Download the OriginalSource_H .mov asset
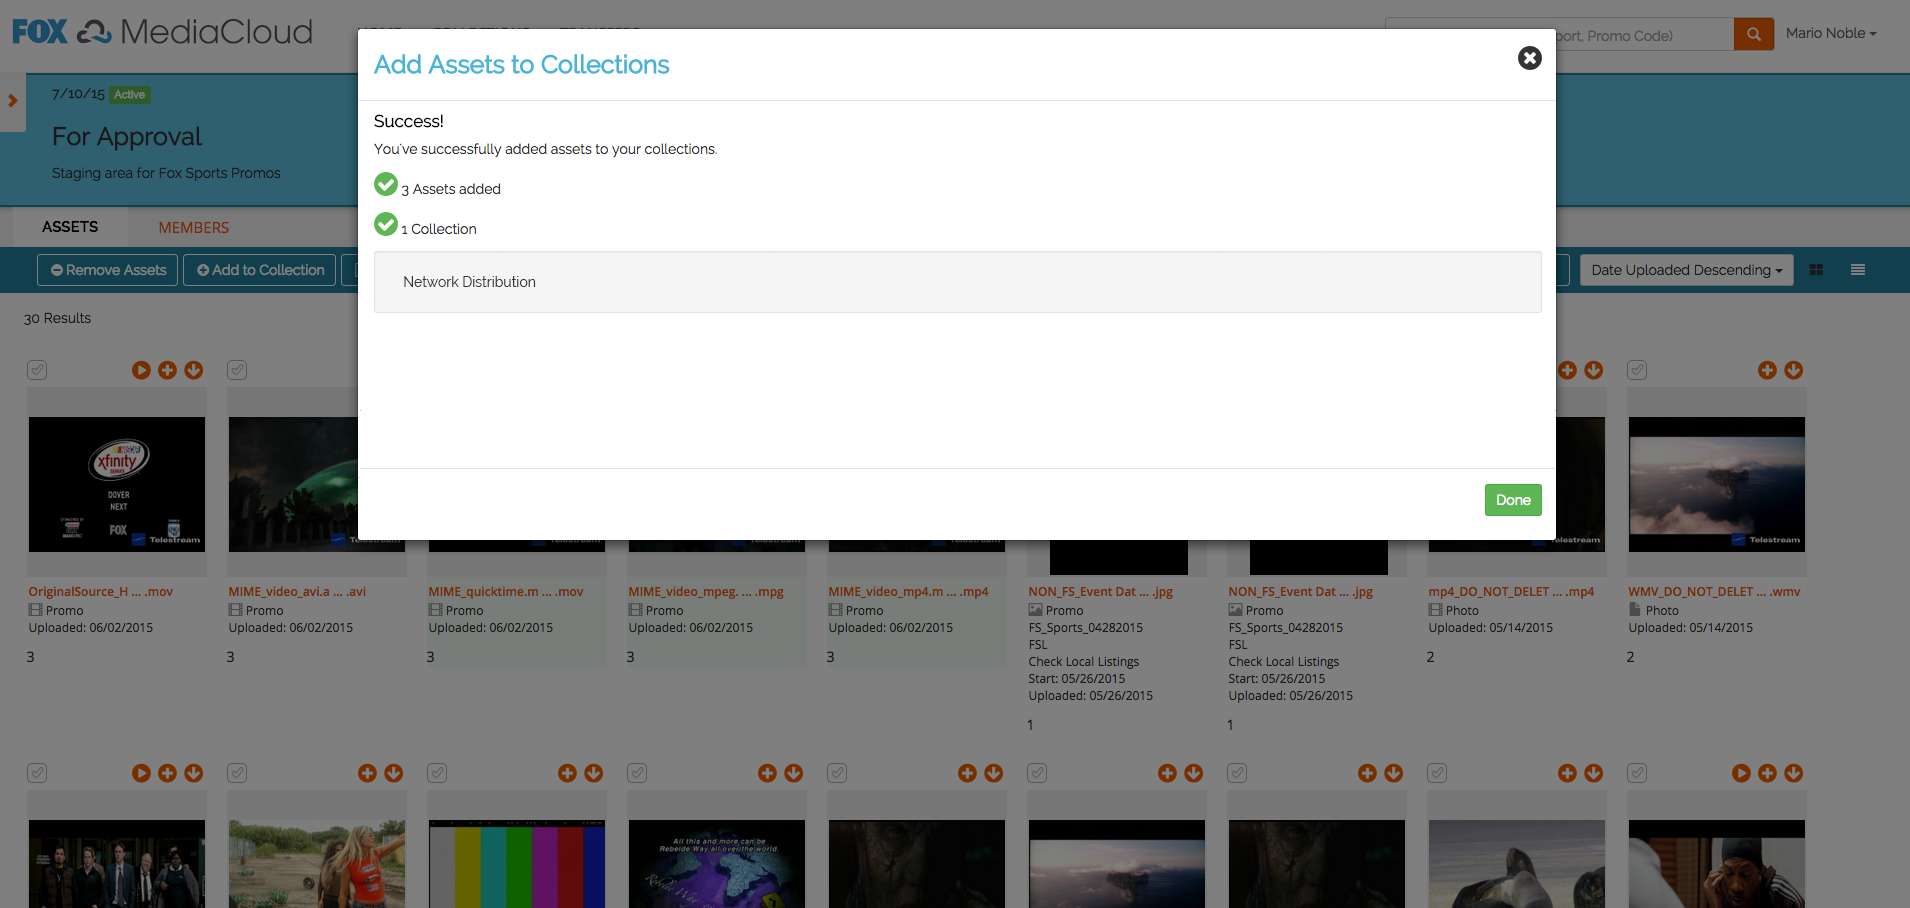This screenshot has width=1910, height=908. [194, 370]
